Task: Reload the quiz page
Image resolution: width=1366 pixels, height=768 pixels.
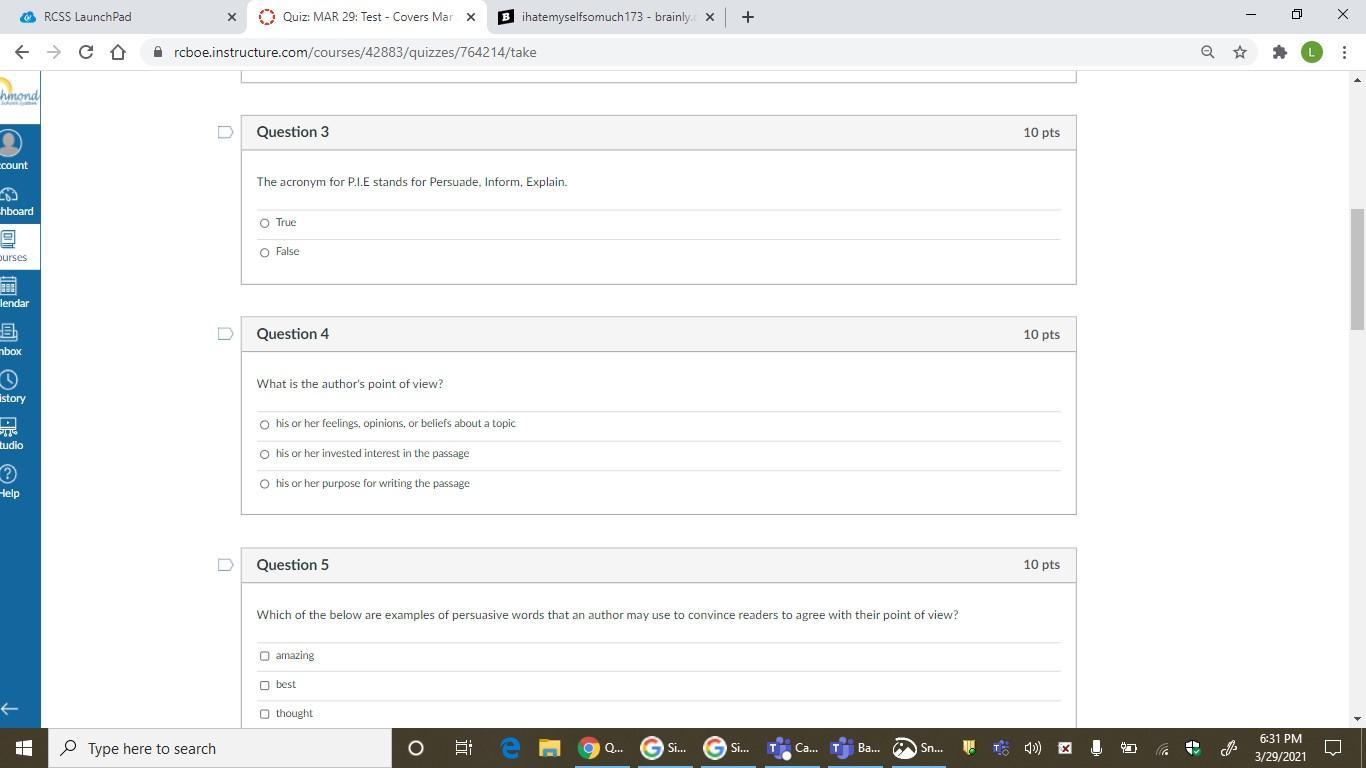Action: tap(86, 52)
